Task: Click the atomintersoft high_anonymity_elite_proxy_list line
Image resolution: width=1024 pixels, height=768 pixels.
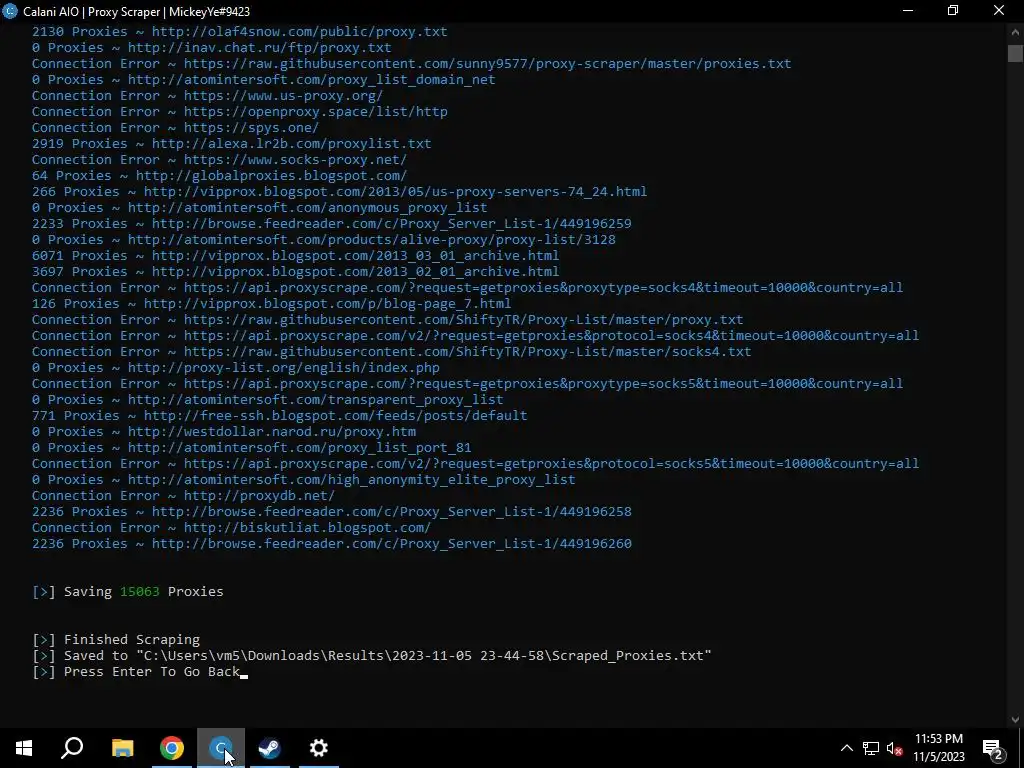Action: [x=304, y=479]
